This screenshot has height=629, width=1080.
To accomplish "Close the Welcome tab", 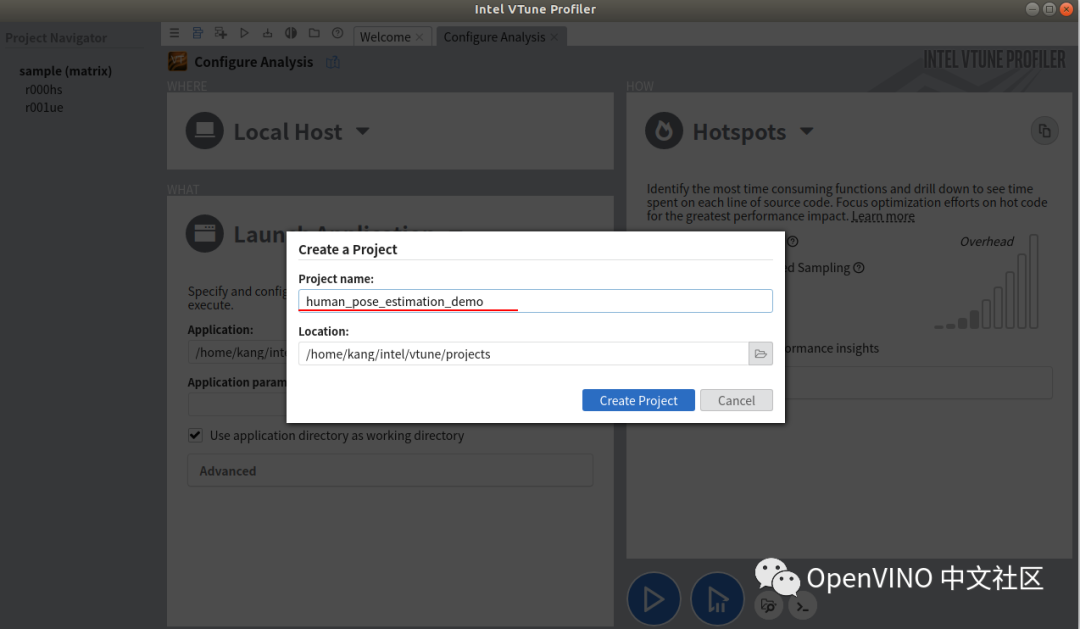I will (x=419, y=37).
